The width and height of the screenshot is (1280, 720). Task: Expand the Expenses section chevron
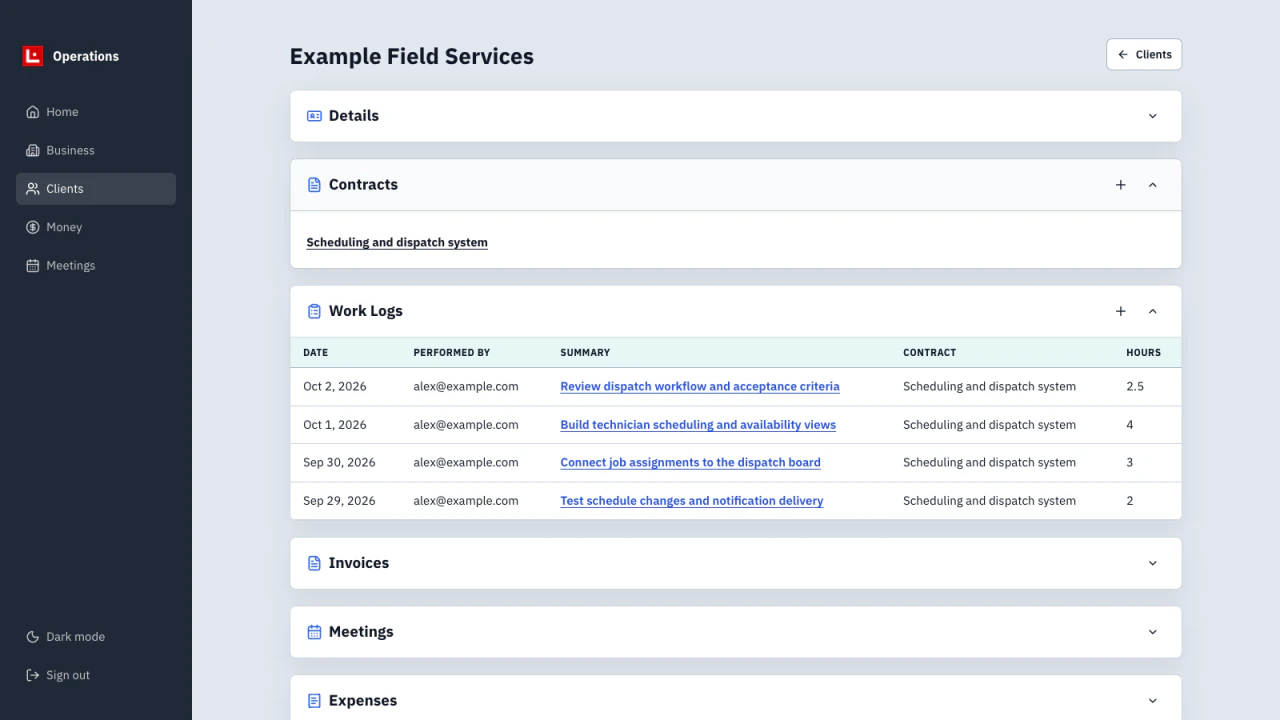pos(1152,701)
